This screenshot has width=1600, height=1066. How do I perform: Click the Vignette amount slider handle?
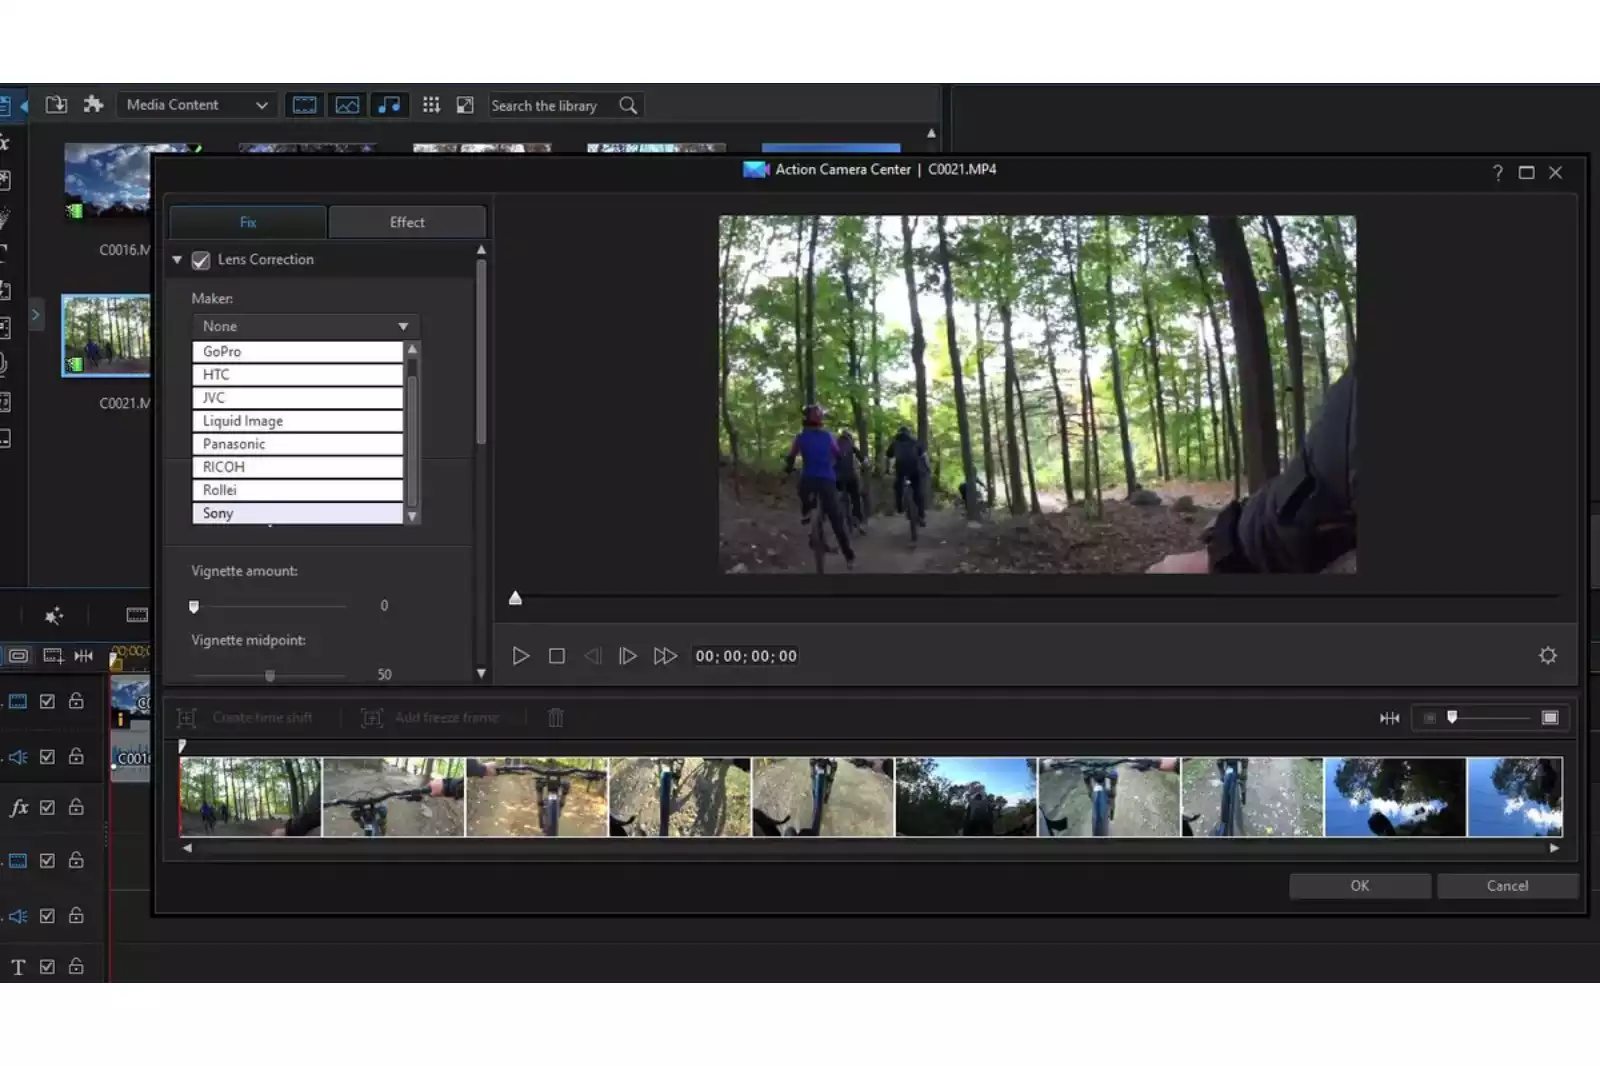pos(194,605)
